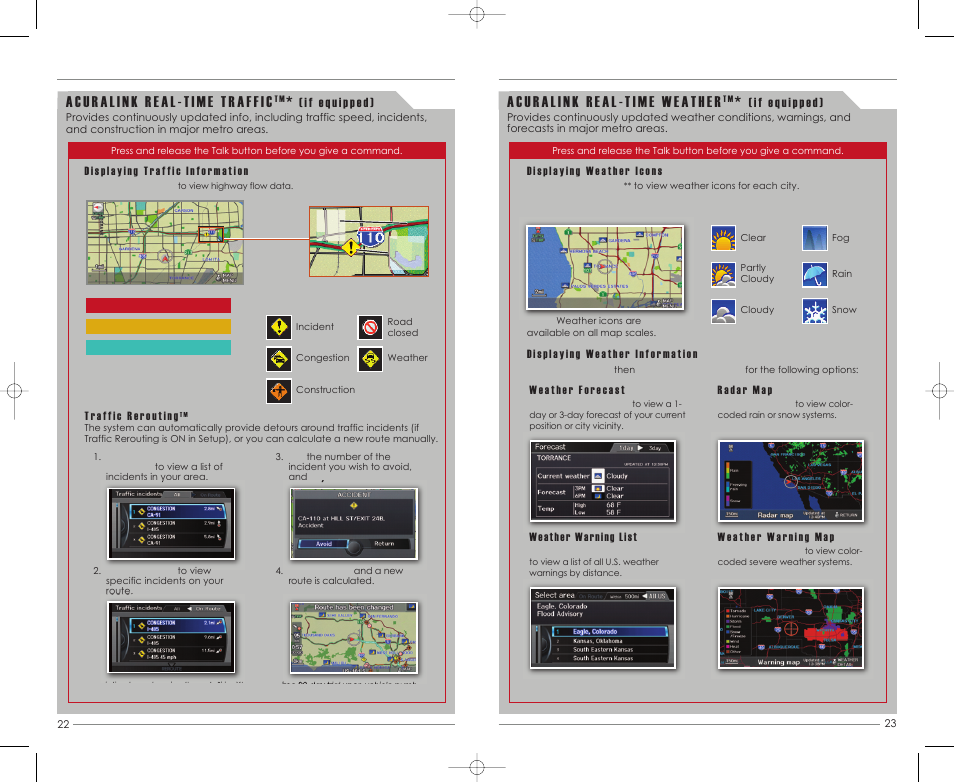The image size is (954, 782).
Task: Click the yellow diamond icon in ACCIDENT dialog
Action: 353,506
